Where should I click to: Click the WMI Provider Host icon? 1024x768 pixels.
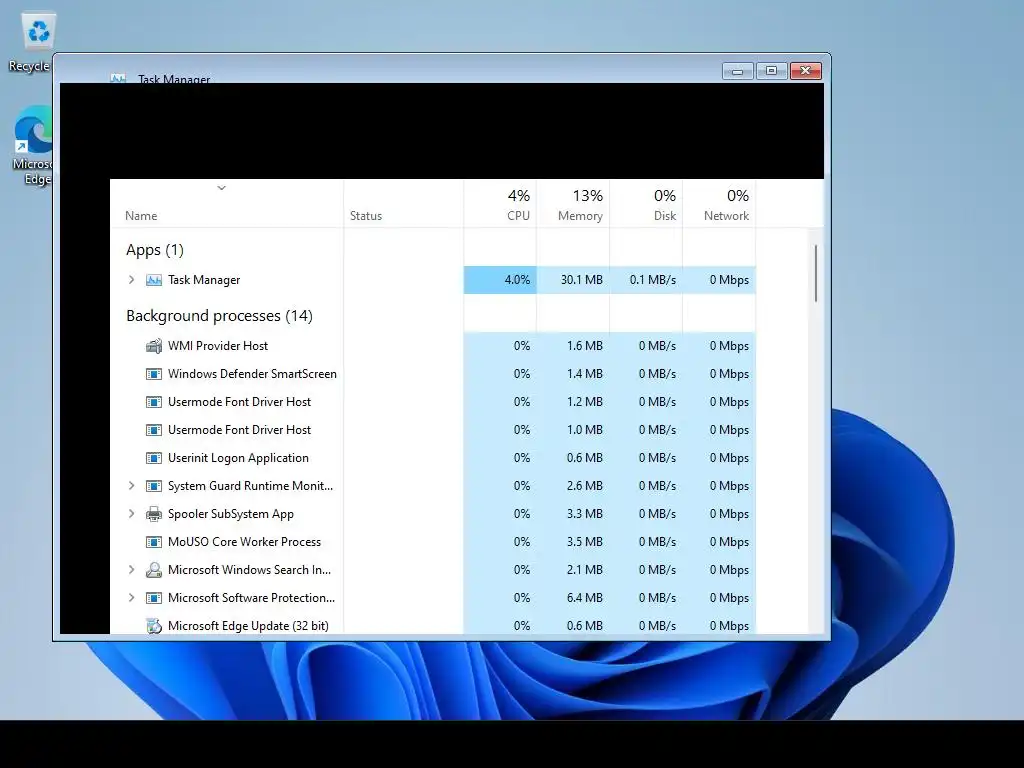coord(153,346)
